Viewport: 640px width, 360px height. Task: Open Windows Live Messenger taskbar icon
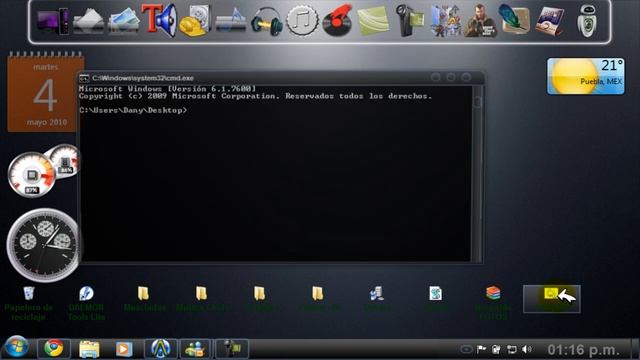click(195, 349)
